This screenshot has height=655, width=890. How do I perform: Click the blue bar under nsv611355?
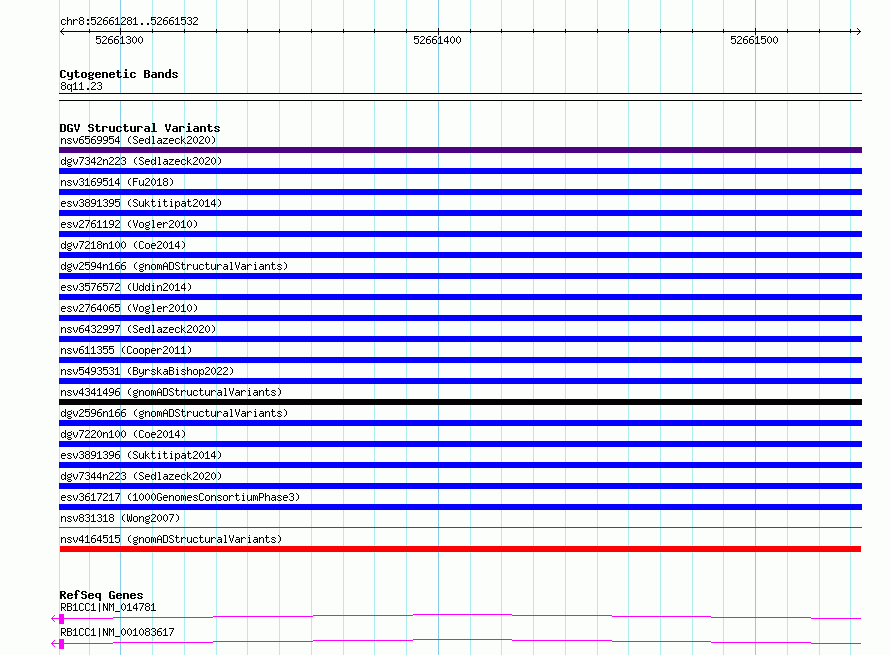[460, 360]
